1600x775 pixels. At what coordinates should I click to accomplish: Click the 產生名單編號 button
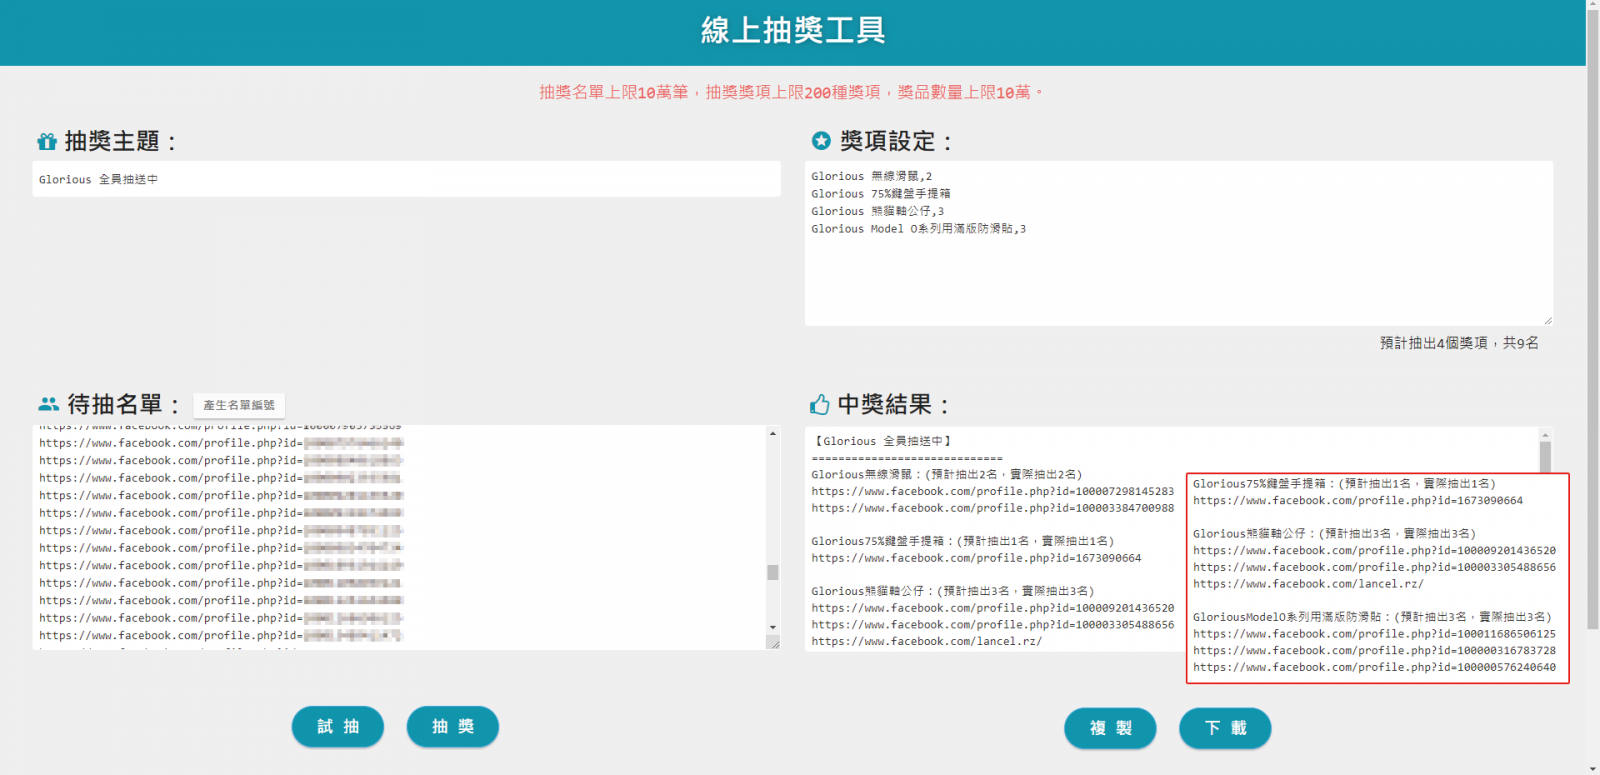pyautogui.click(x=239, y=405)
